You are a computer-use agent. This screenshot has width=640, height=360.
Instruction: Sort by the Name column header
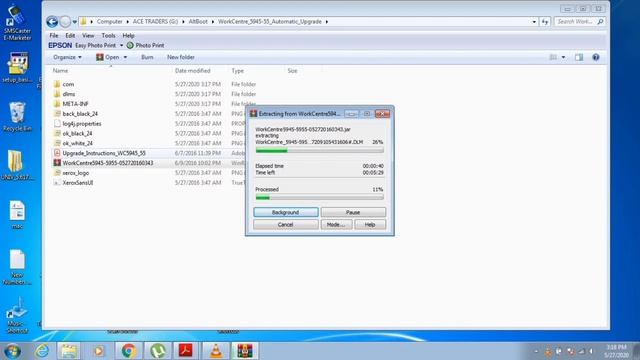pyautogui.click(x=60, y=71)
